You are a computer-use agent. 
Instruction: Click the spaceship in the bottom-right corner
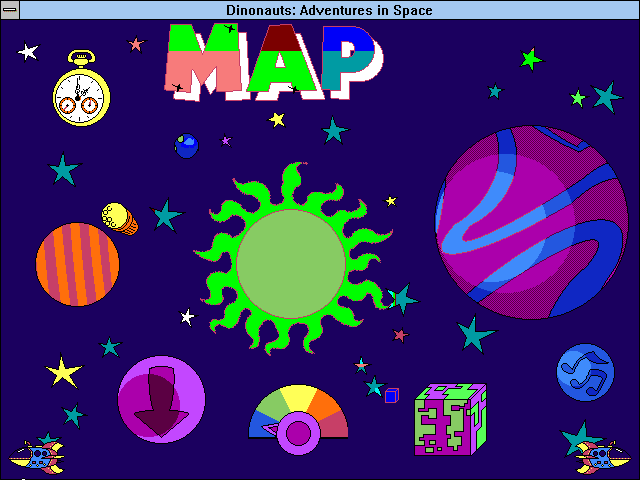pyautogui.click(x=600, y=457)
